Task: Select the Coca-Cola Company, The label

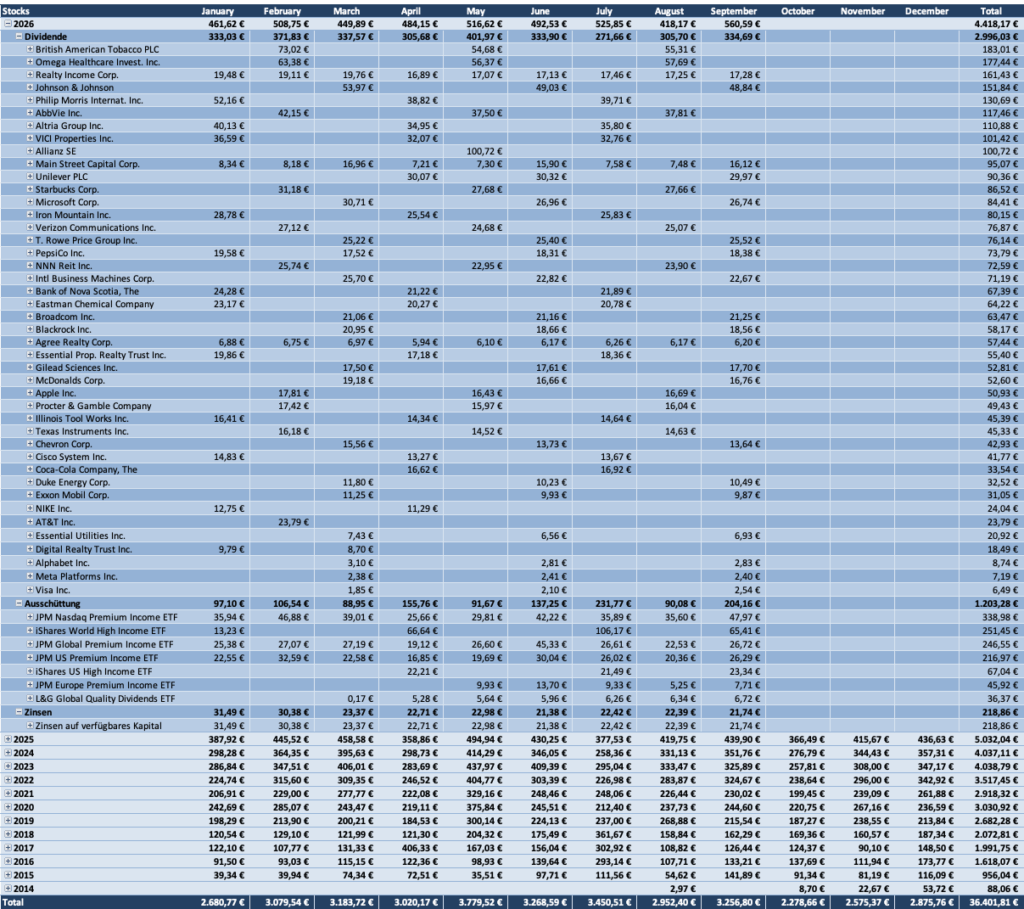Action: [86, 470]
